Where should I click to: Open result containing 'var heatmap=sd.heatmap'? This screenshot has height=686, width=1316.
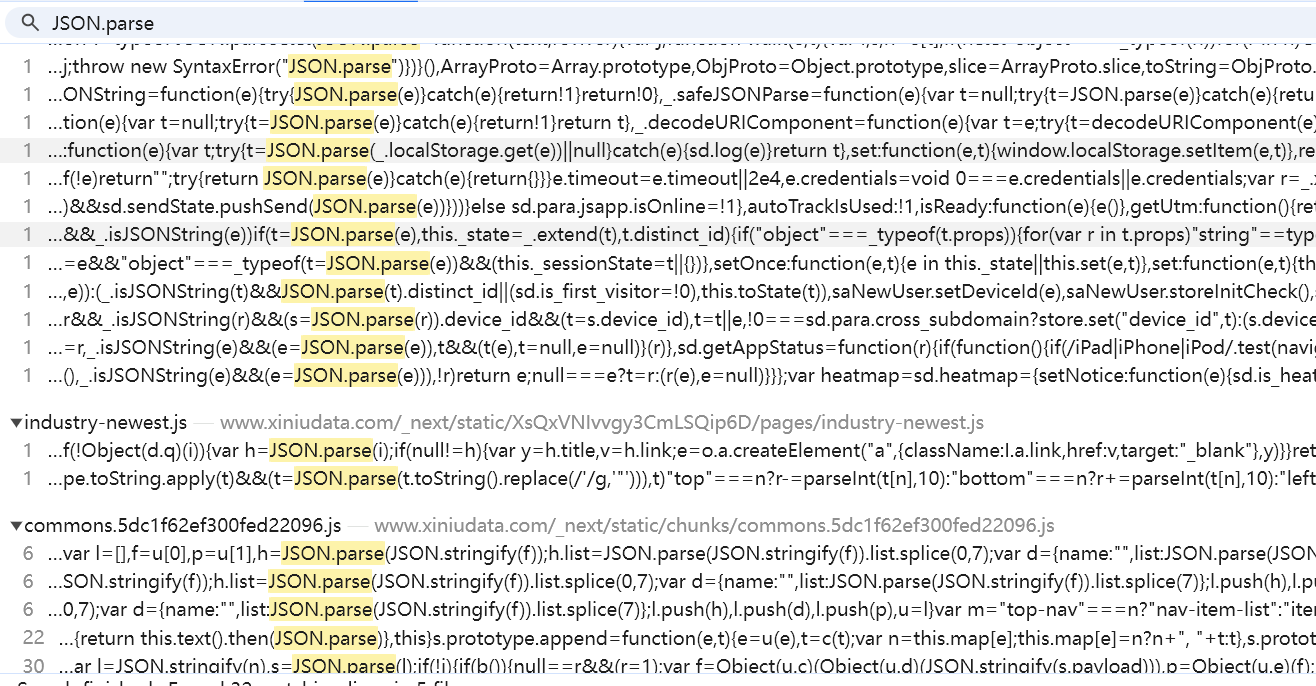(658, 375)
